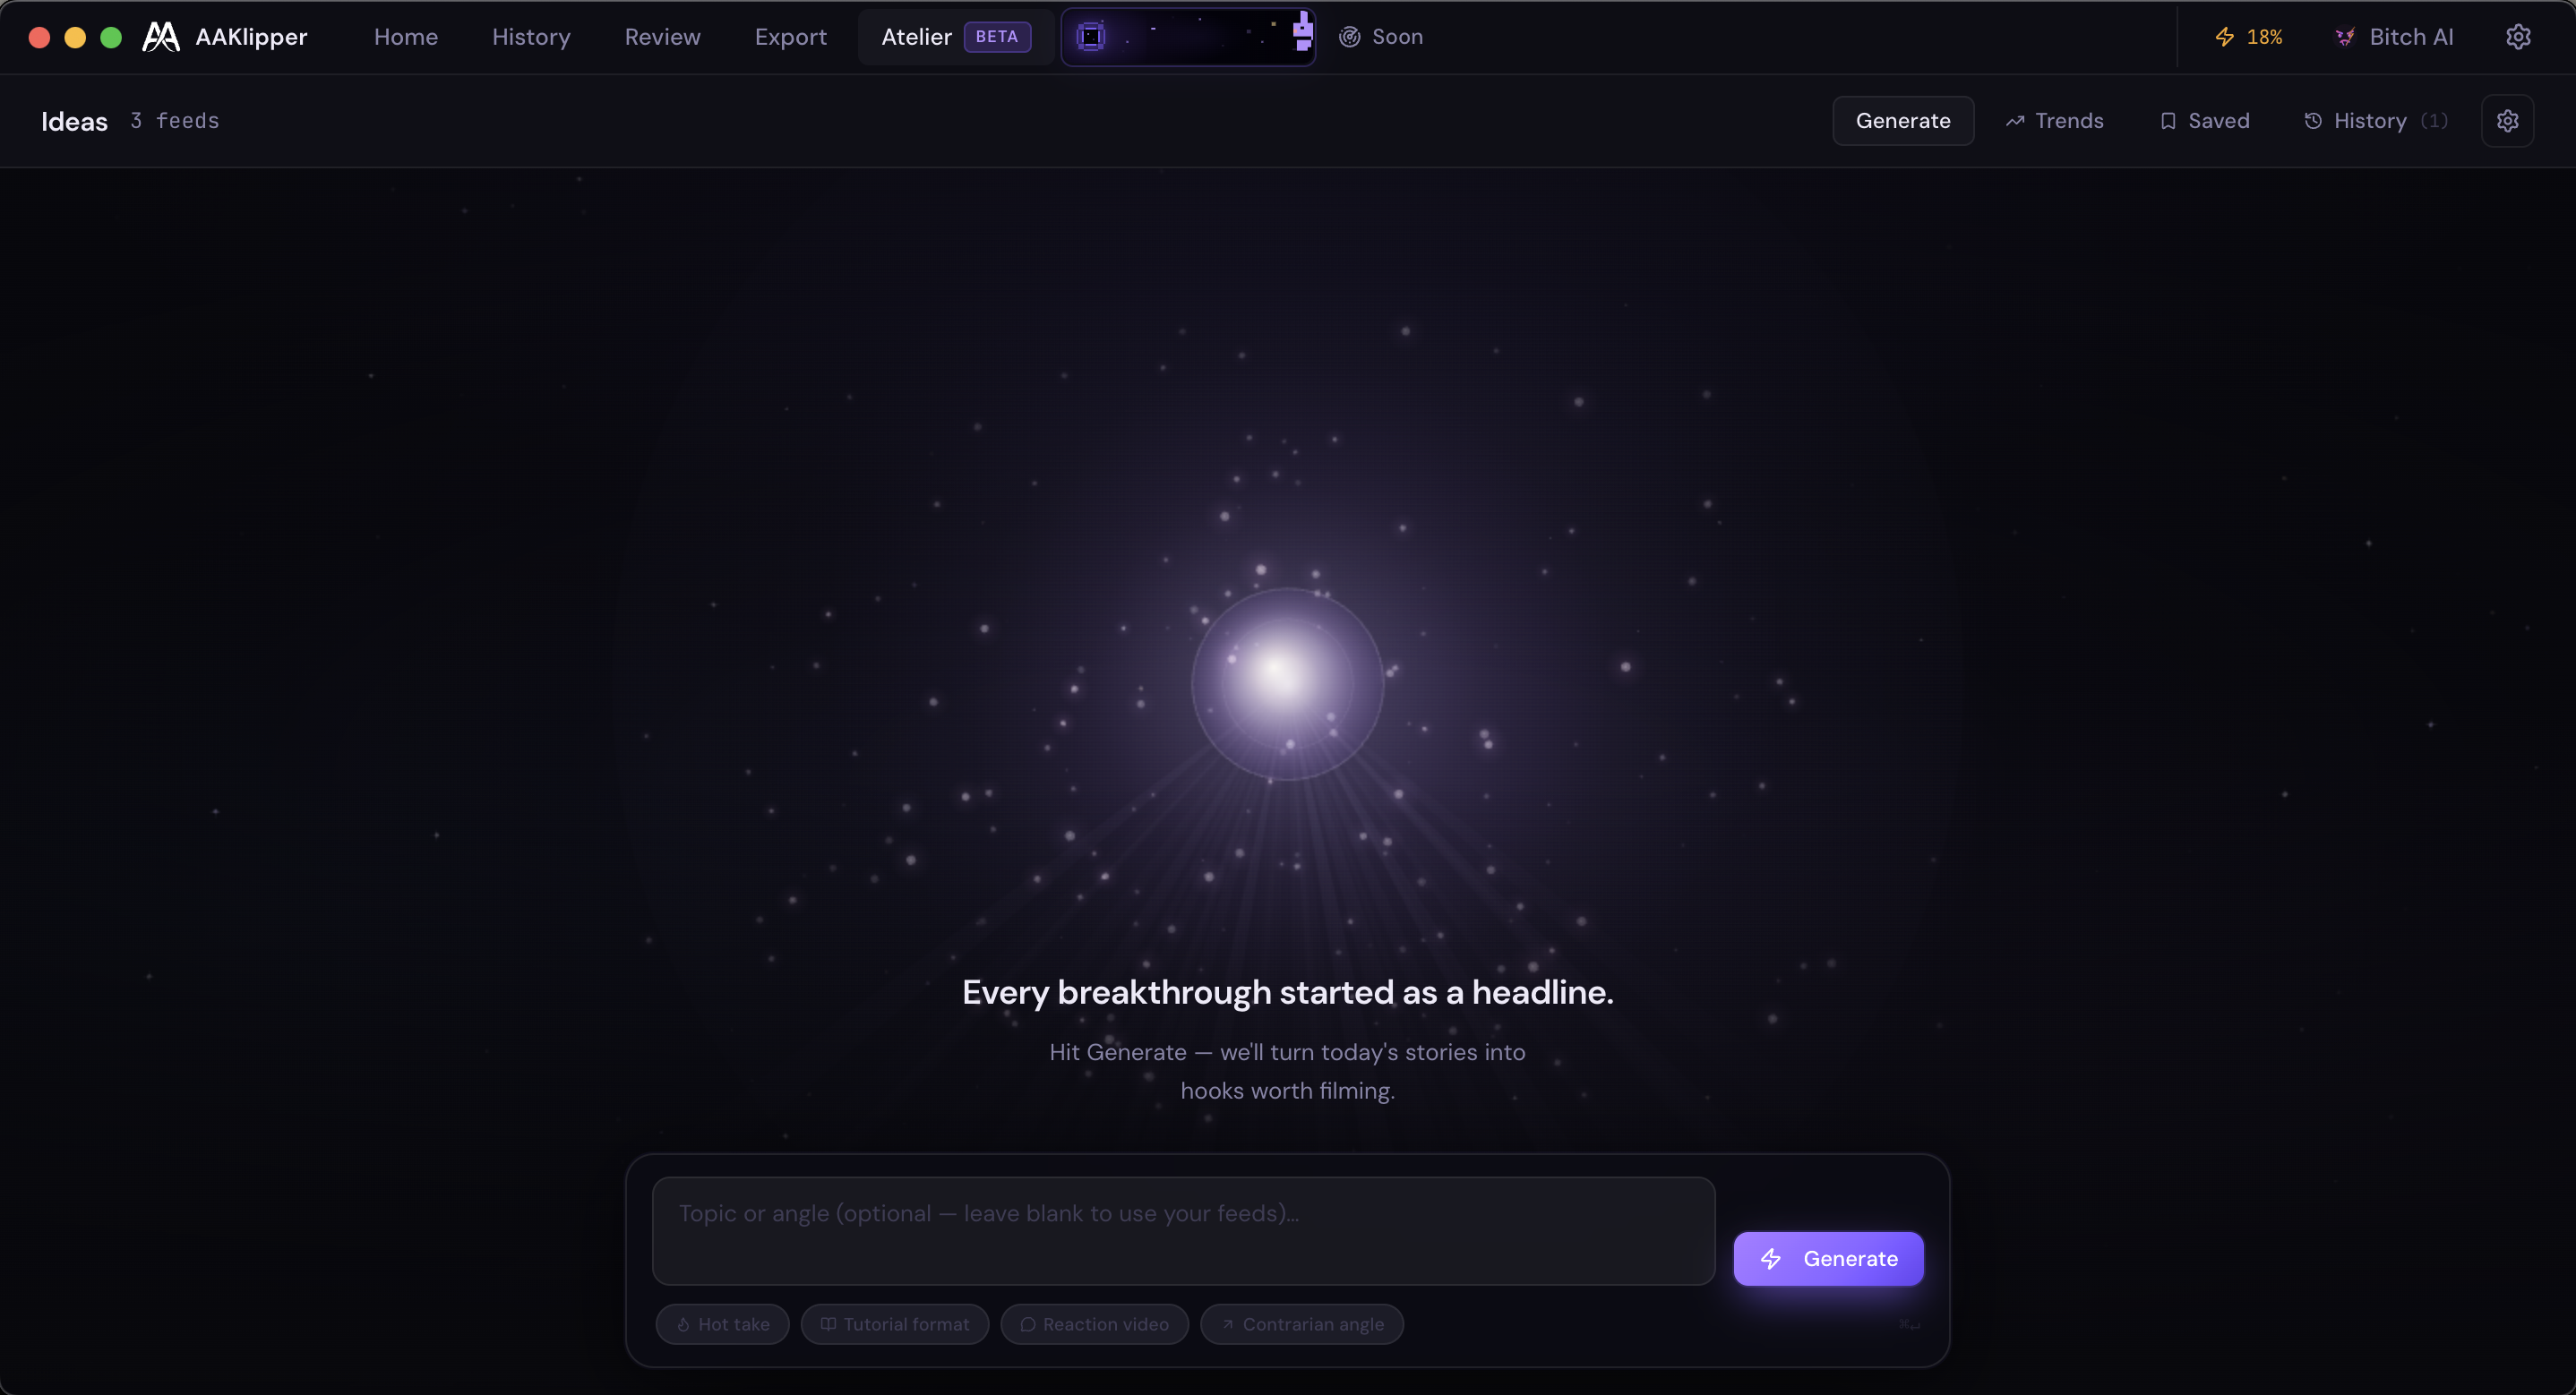The height and width of the screenshot is (1395, 2576).
Task: Focus the Topic or angle input field
Action: (x=1184, y=1231)
